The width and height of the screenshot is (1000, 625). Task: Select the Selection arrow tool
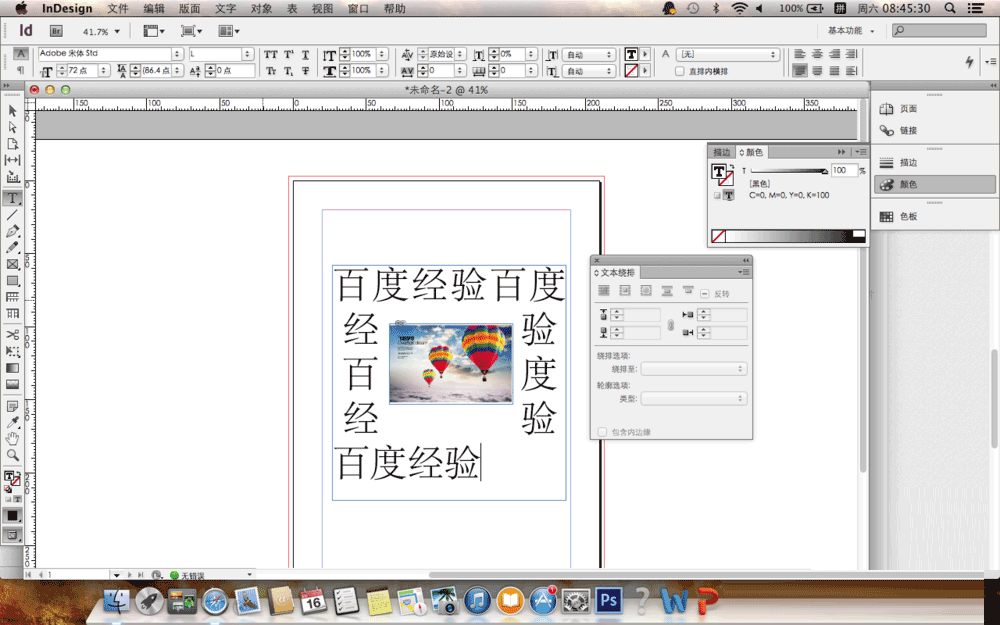coord(12,111)
